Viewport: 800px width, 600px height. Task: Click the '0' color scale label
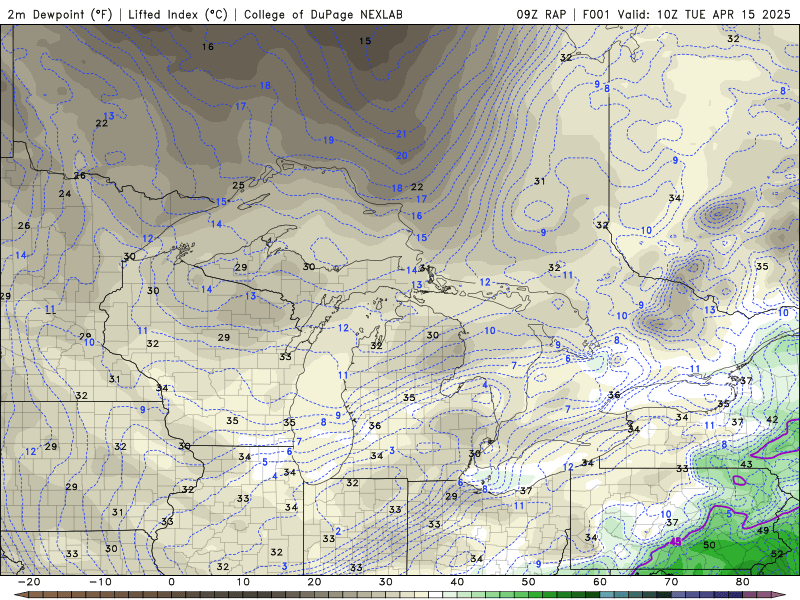click(x=171, y=582)
